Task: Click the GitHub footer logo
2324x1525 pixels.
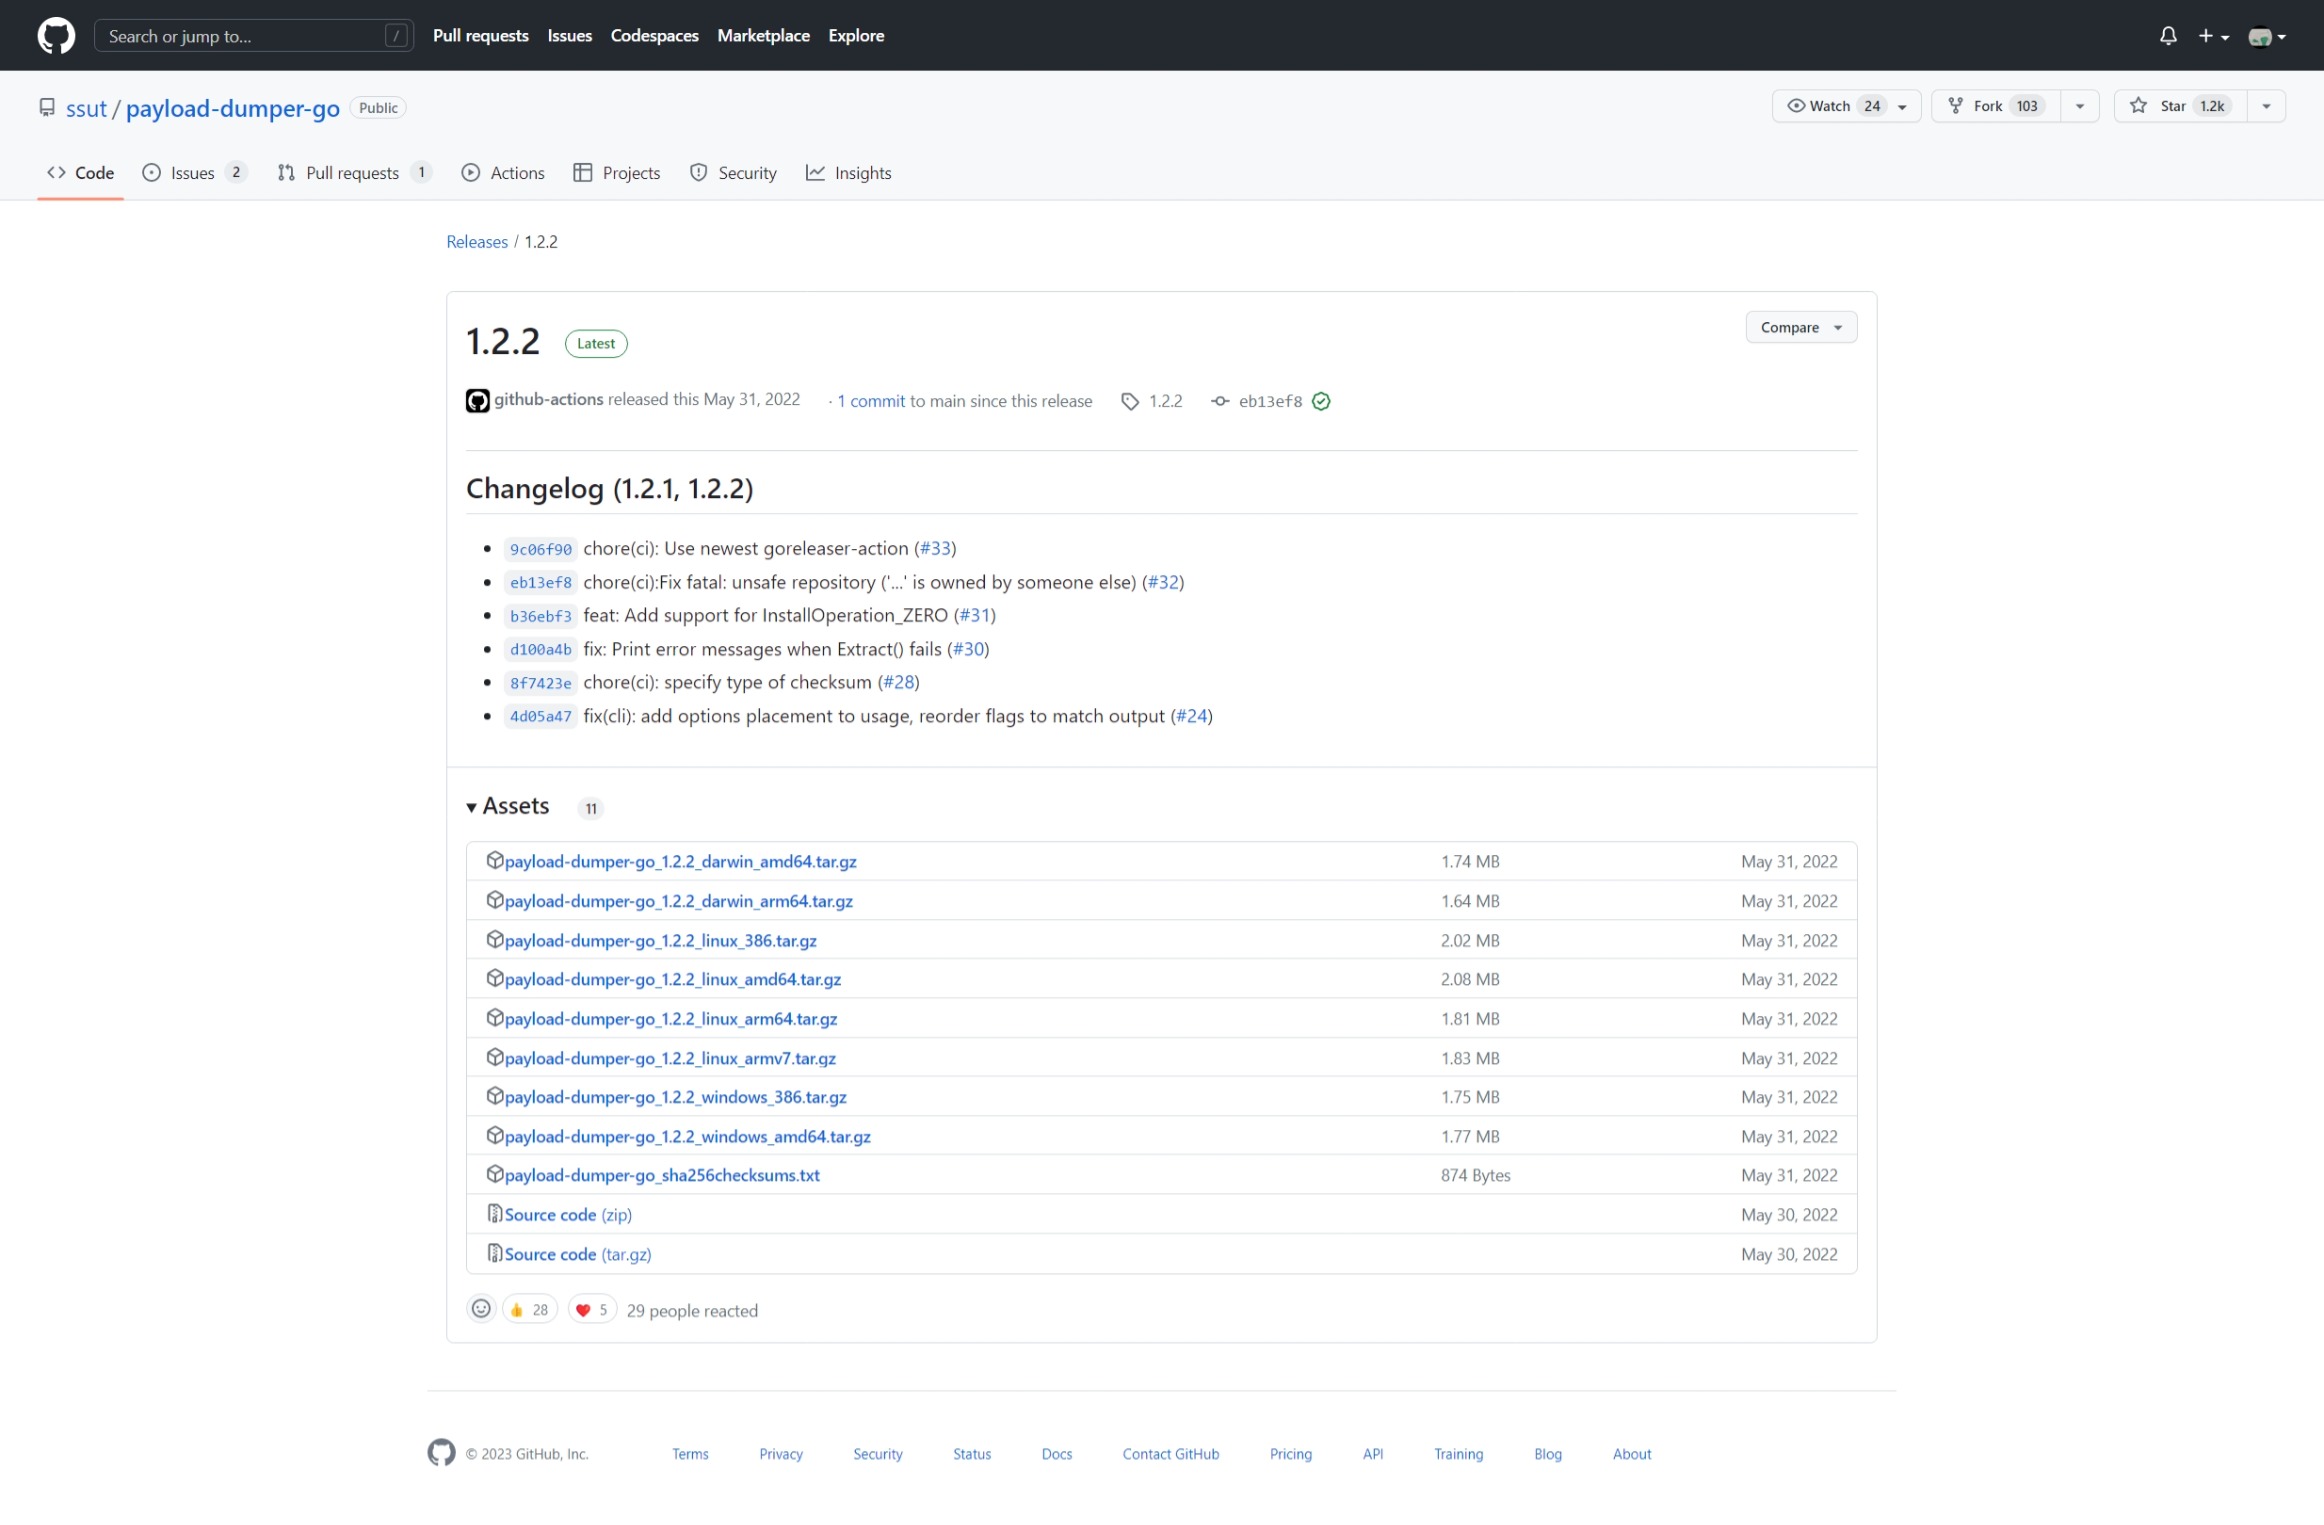Action: click(x=441, y=1452)
